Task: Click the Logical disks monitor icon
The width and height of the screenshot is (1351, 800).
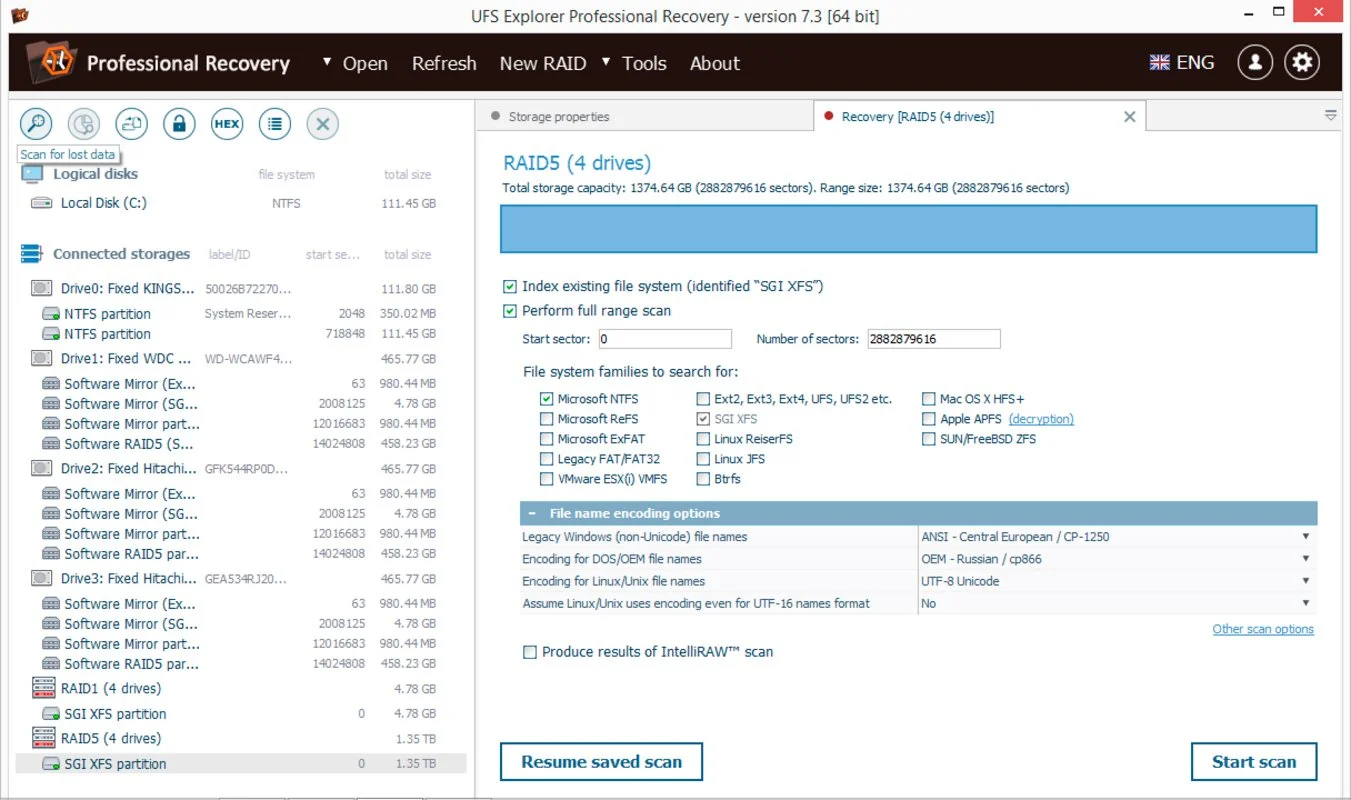Action: coord(33,174)
